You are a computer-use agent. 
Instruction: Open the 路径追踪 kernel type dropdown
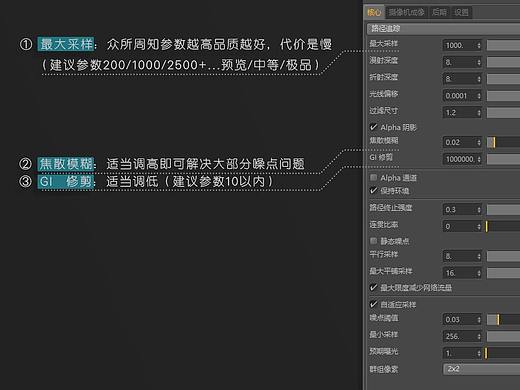[443, 29]
